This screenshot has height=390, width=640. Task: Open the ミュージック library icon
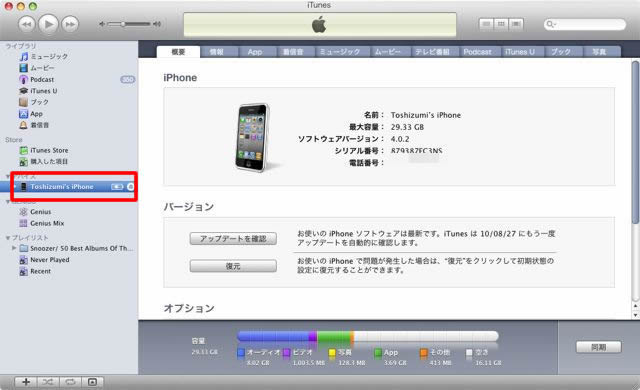coord(24,56)
